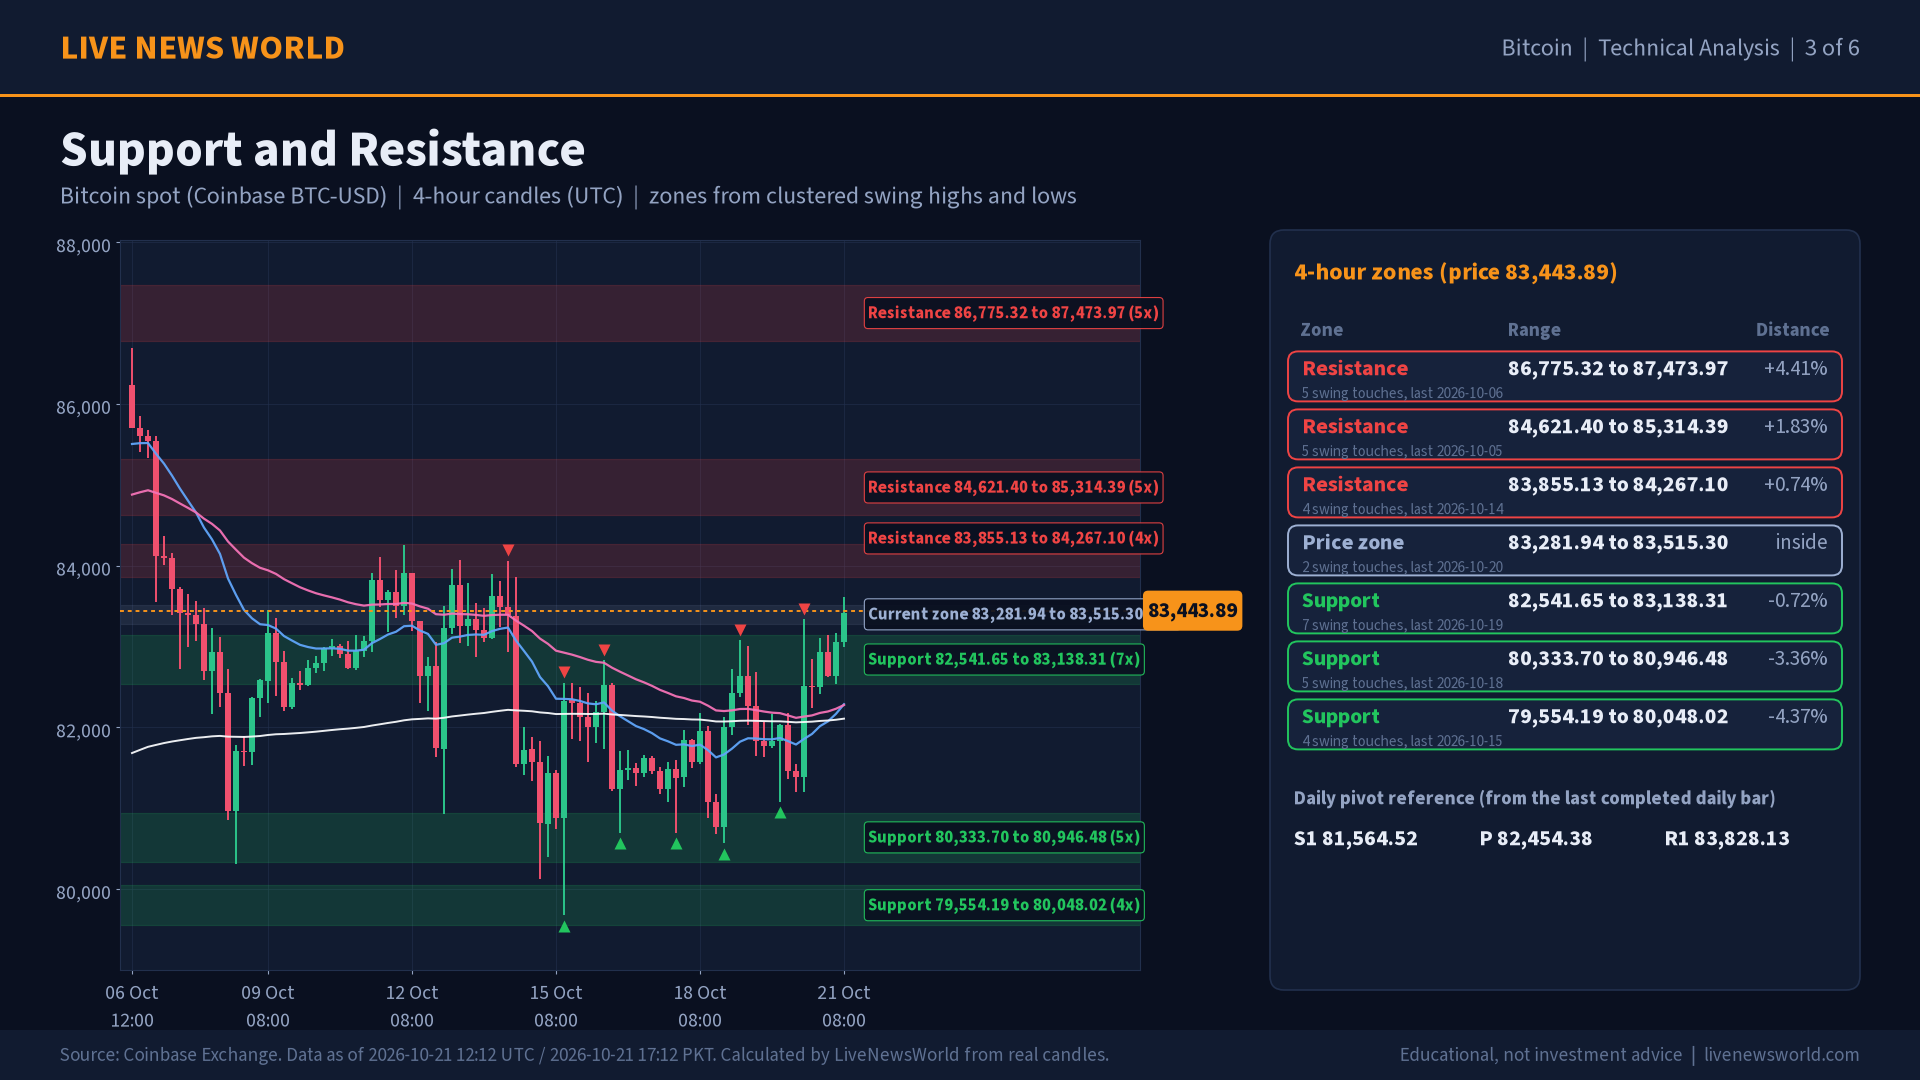Click the Technical Analysis header text
1920x1080 pixels.
click(x=1688, y=48)
